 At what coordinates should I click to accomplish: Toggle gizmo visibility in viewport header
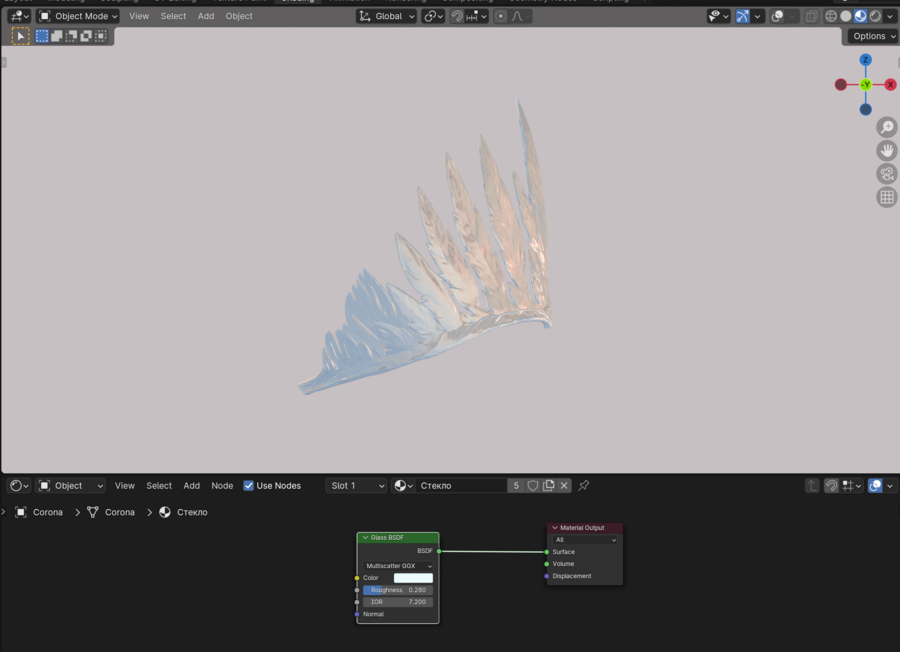pyautogui.click(x=743, y=16)
